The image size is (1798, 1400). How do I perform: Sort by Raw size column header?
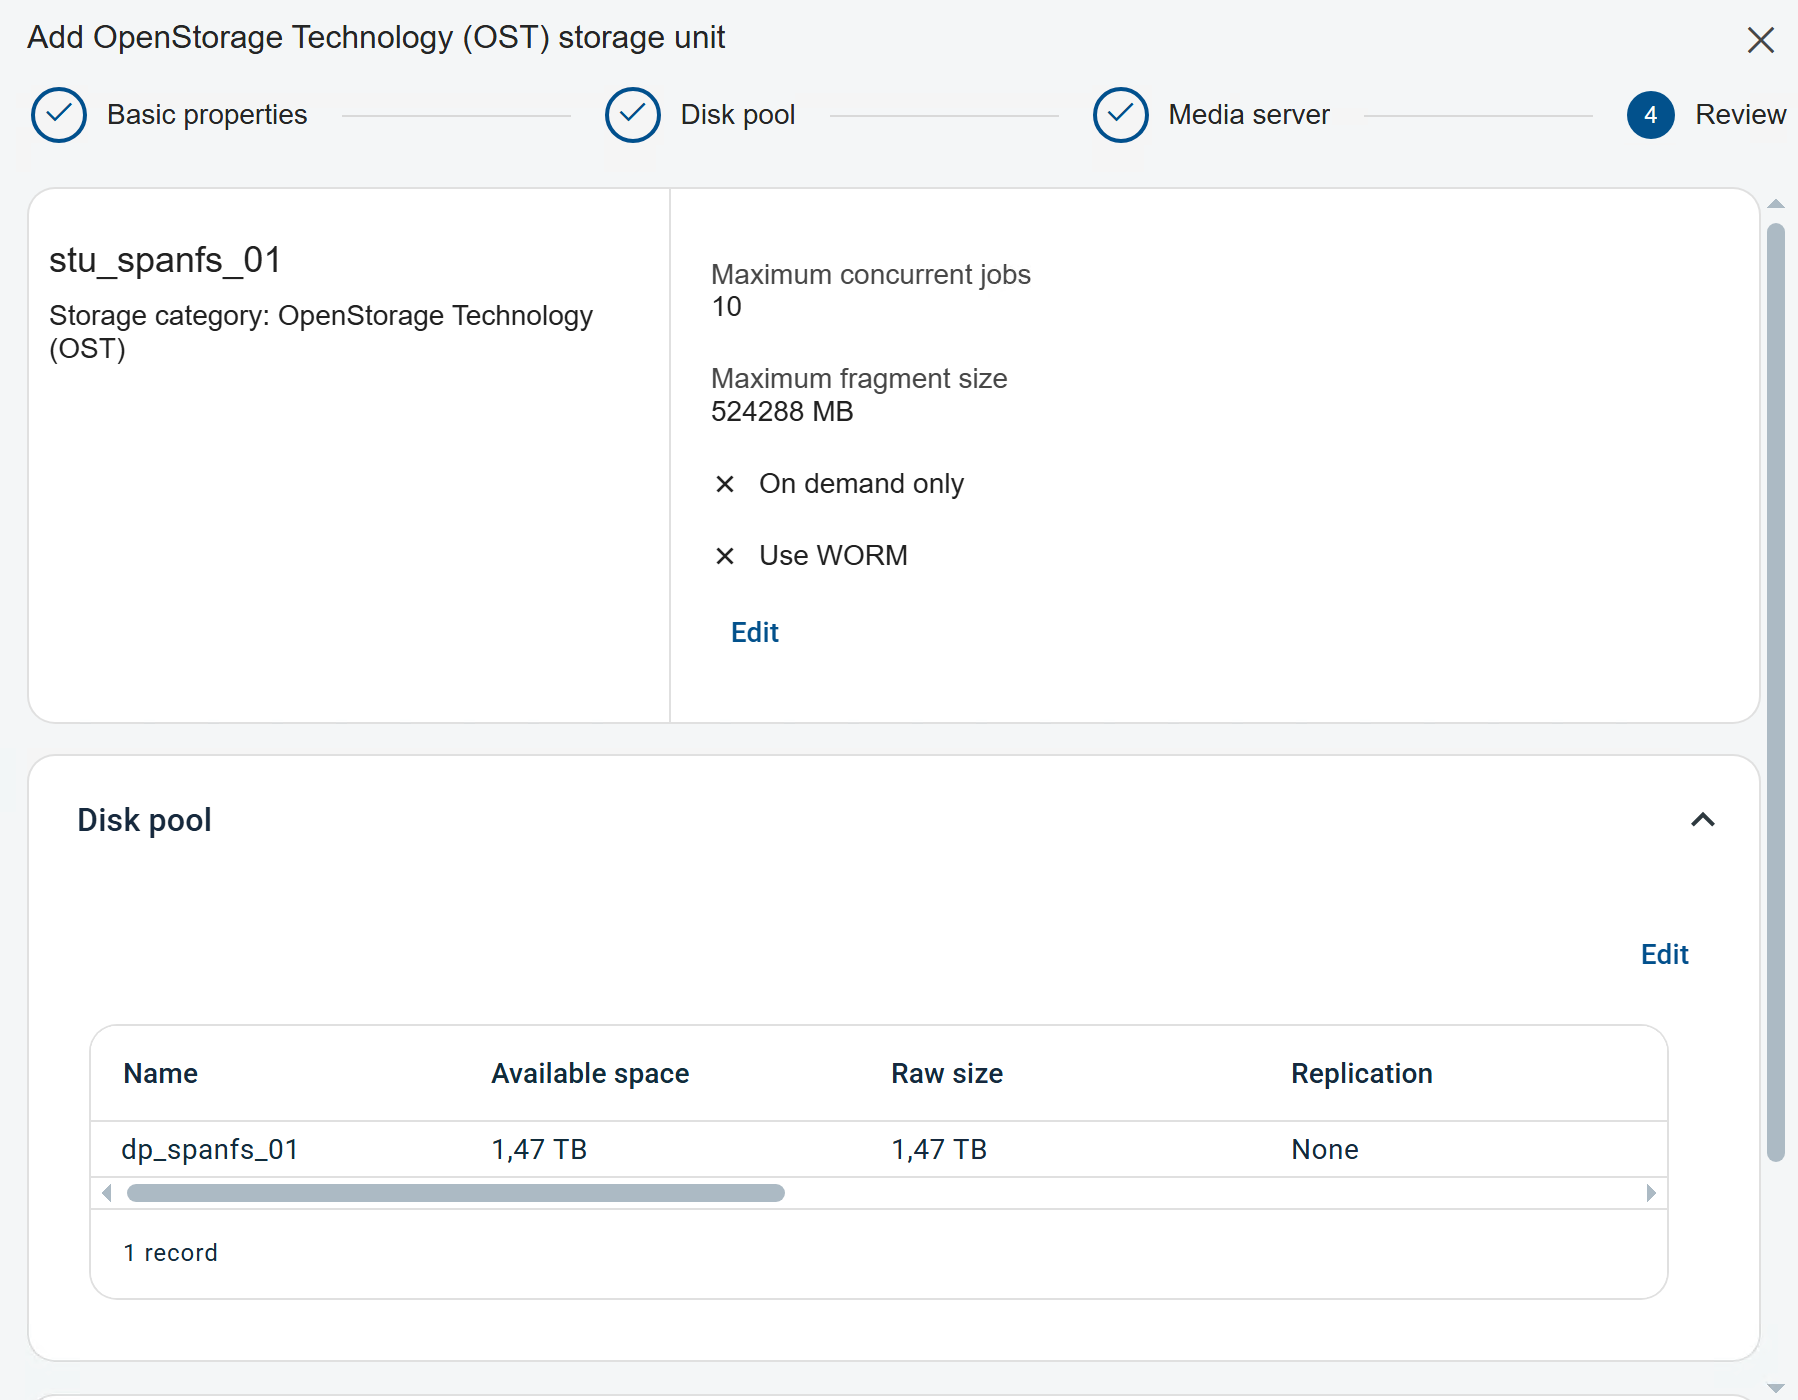point(946,1073)
